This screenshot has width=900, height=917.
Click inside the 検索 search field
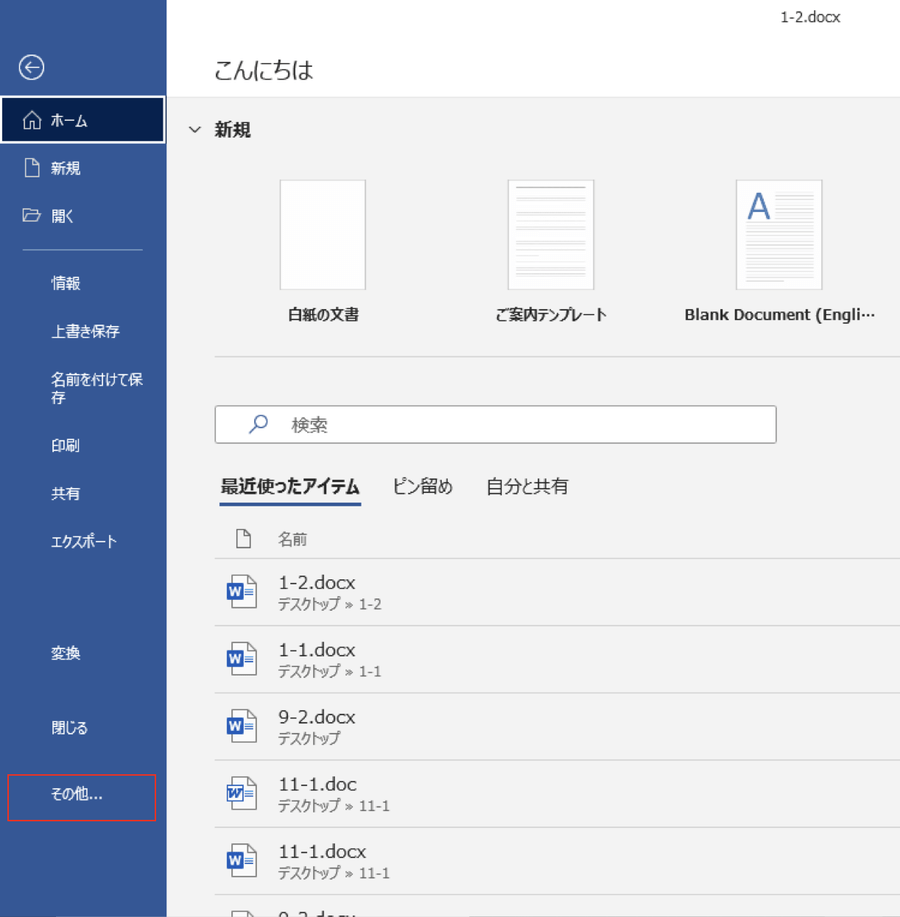click(x=495, y=425)
